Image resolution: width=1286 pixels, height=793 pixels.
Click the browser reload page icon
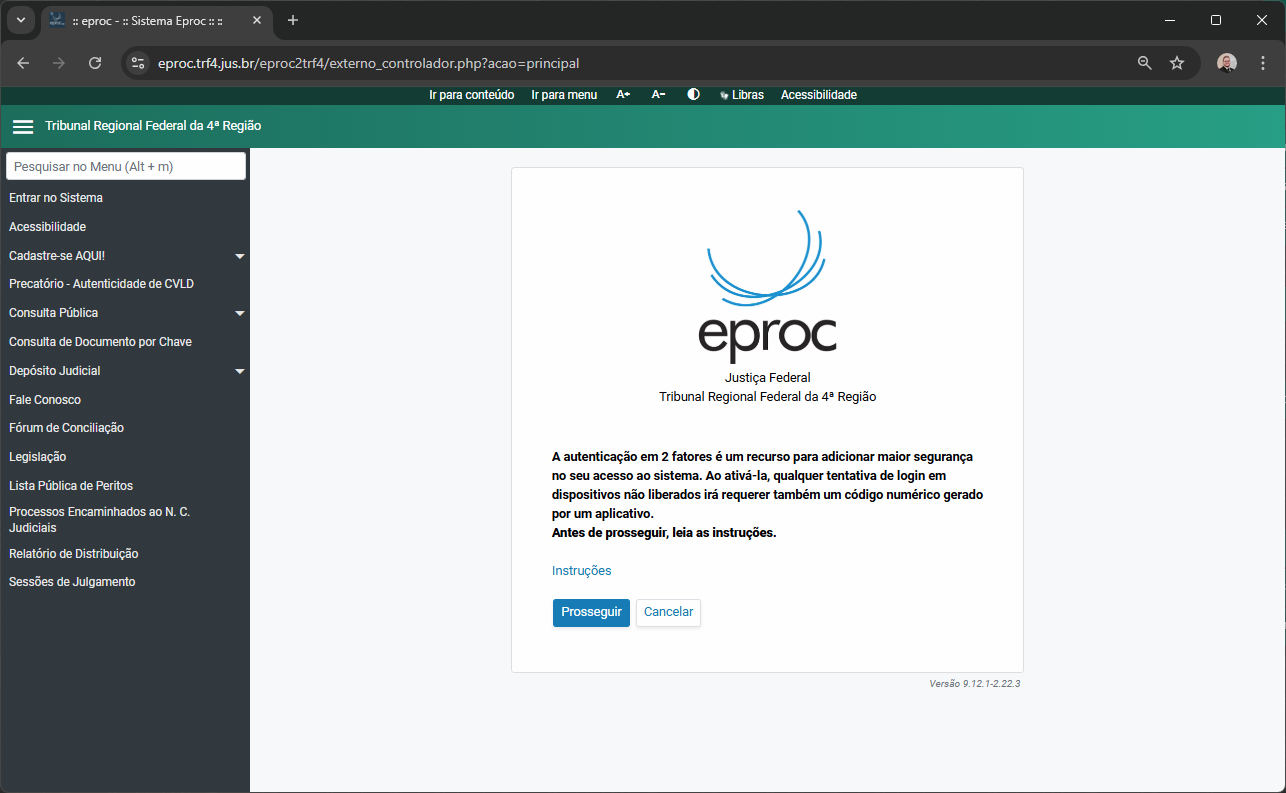click(x=95, y=63)
